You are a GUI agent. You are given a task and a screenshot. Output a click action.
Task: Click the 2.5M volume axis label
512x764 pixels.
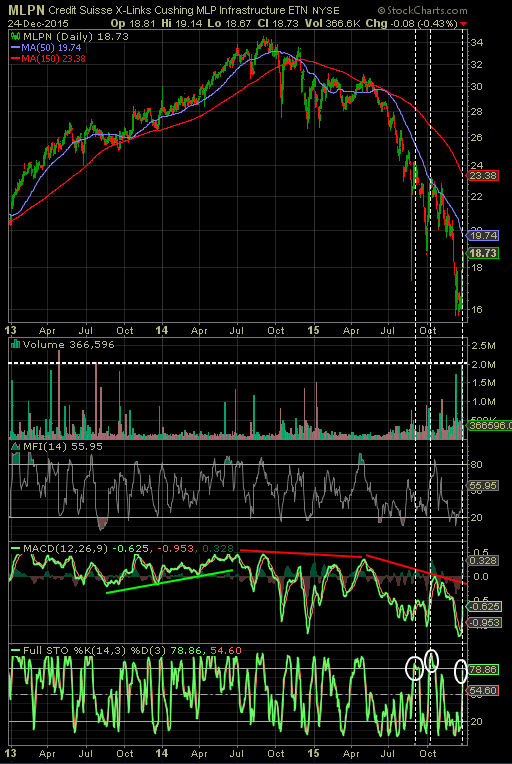coord(481,345)
